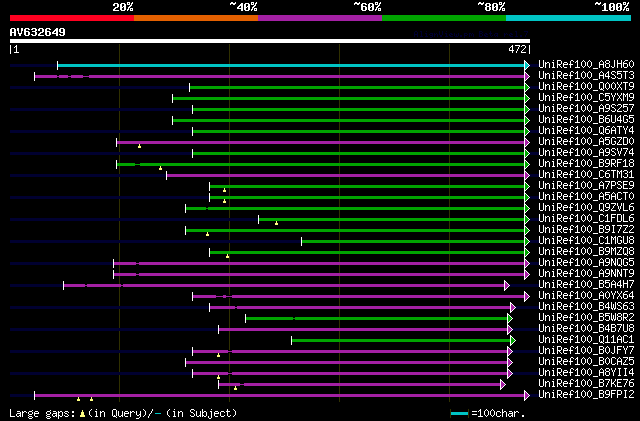Select the UniRef100_A5GZD0 label
This screenshot has width=640, height=421.
[586, 142]
